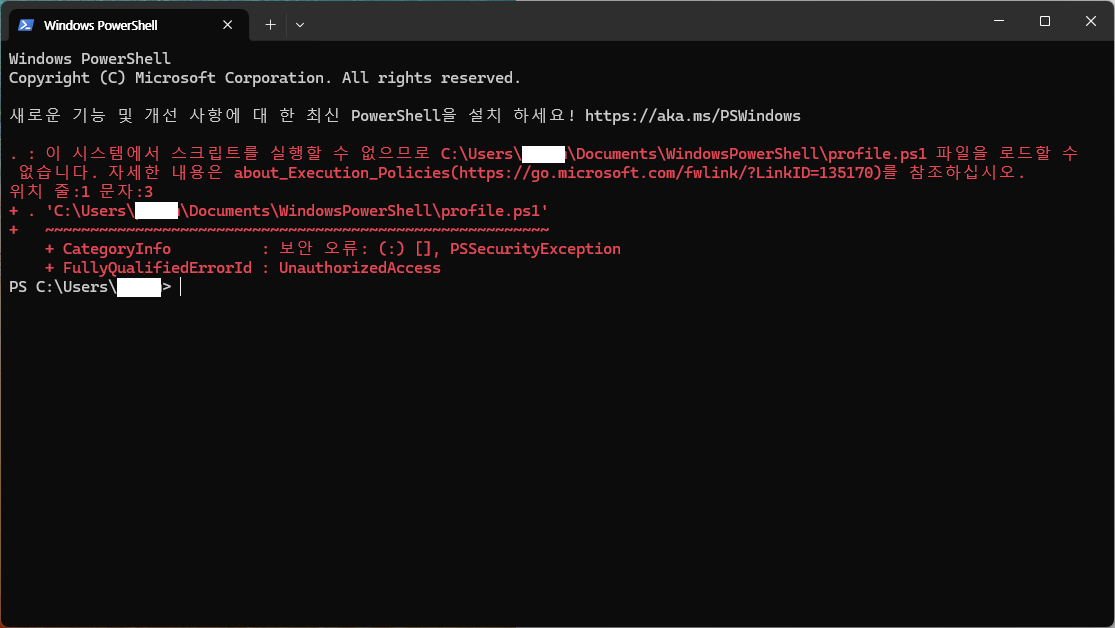Click the '위치 줄:1 문자:3' line
The width and height of the screenshot is (1115, 628).
[81, 192]
